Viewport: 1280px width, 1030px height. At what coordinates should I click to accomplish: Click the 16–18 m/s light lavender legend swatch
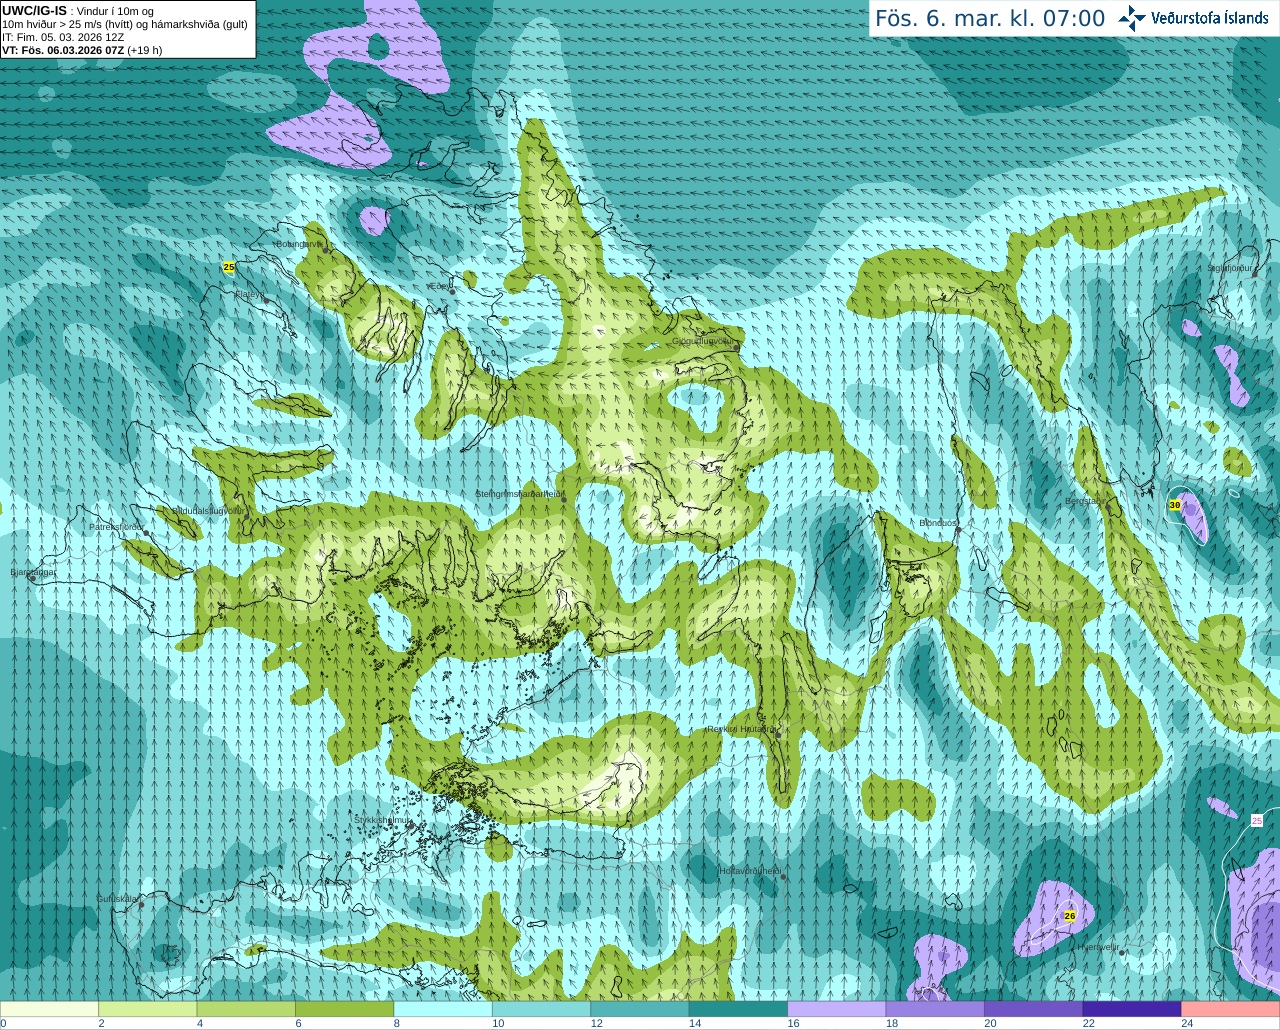click(837, 1009)
